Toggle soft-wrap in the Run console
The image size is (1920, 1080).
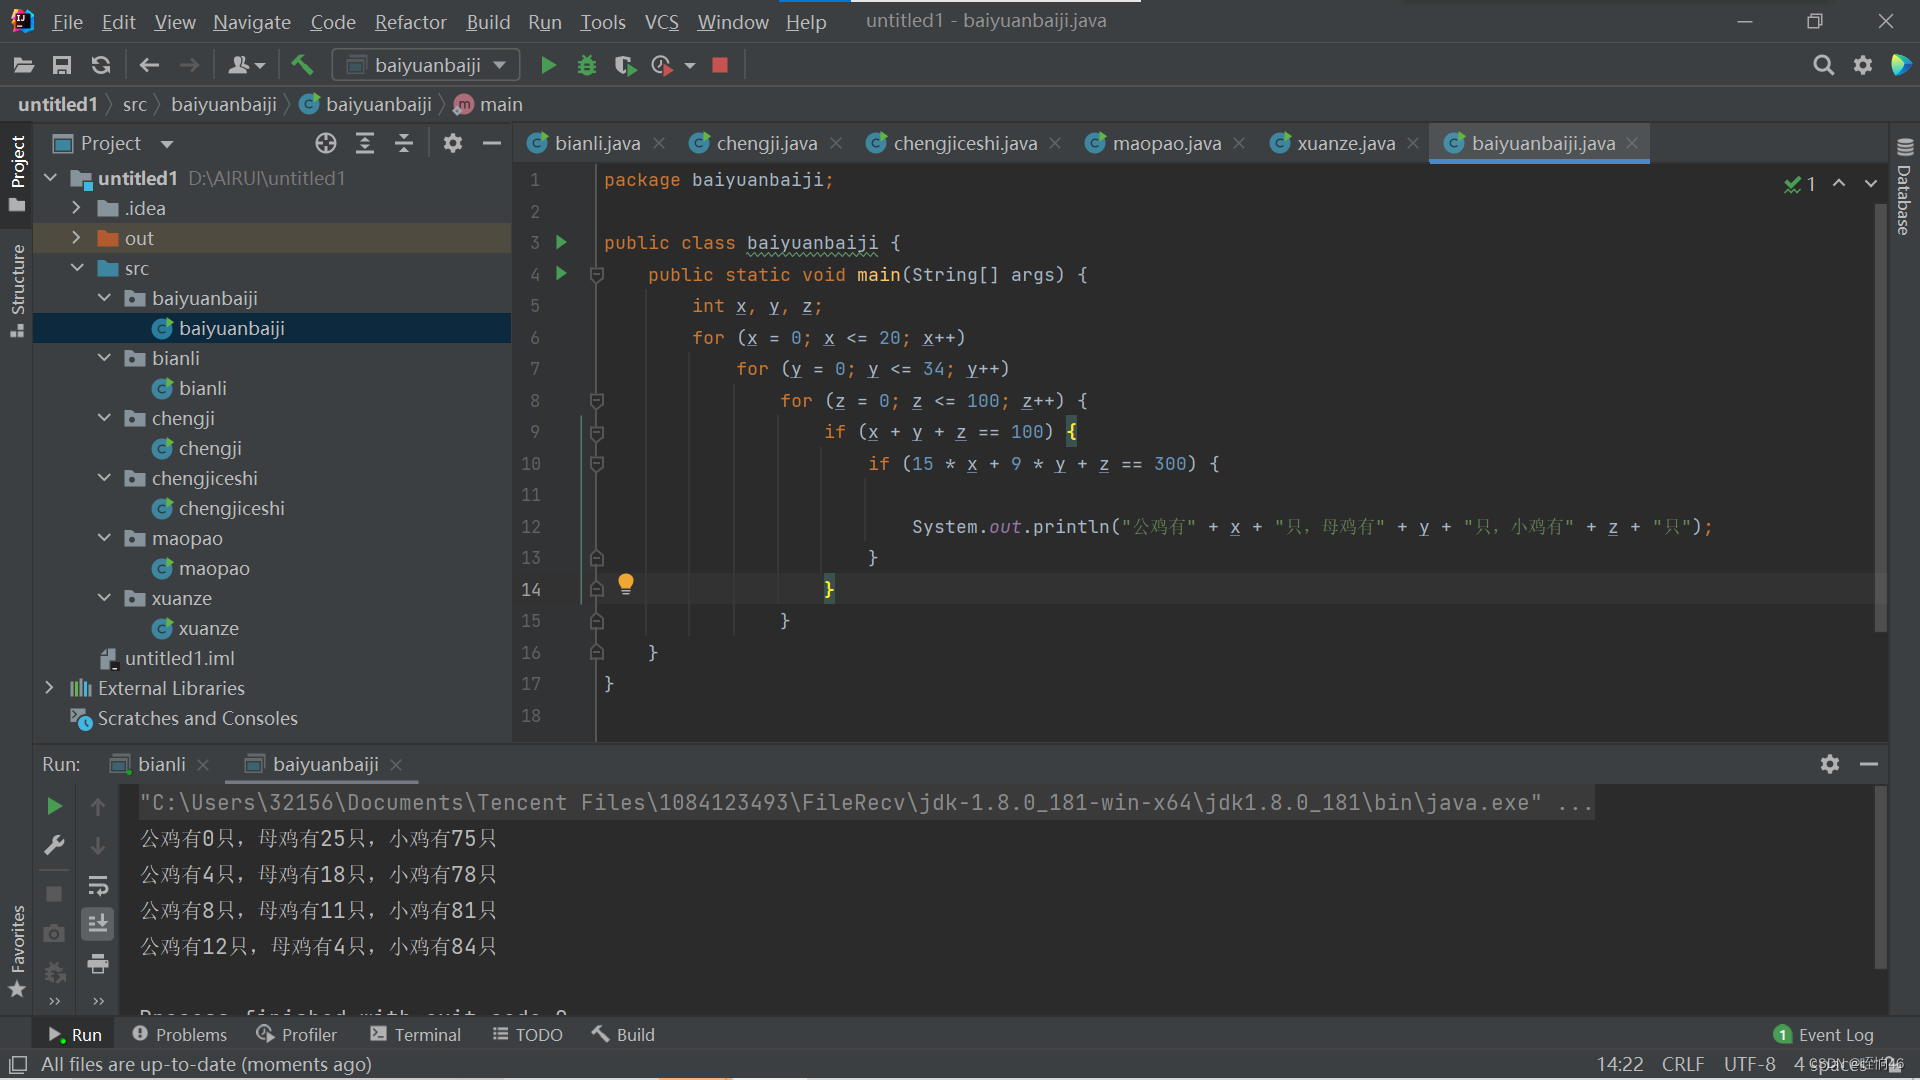98,886
